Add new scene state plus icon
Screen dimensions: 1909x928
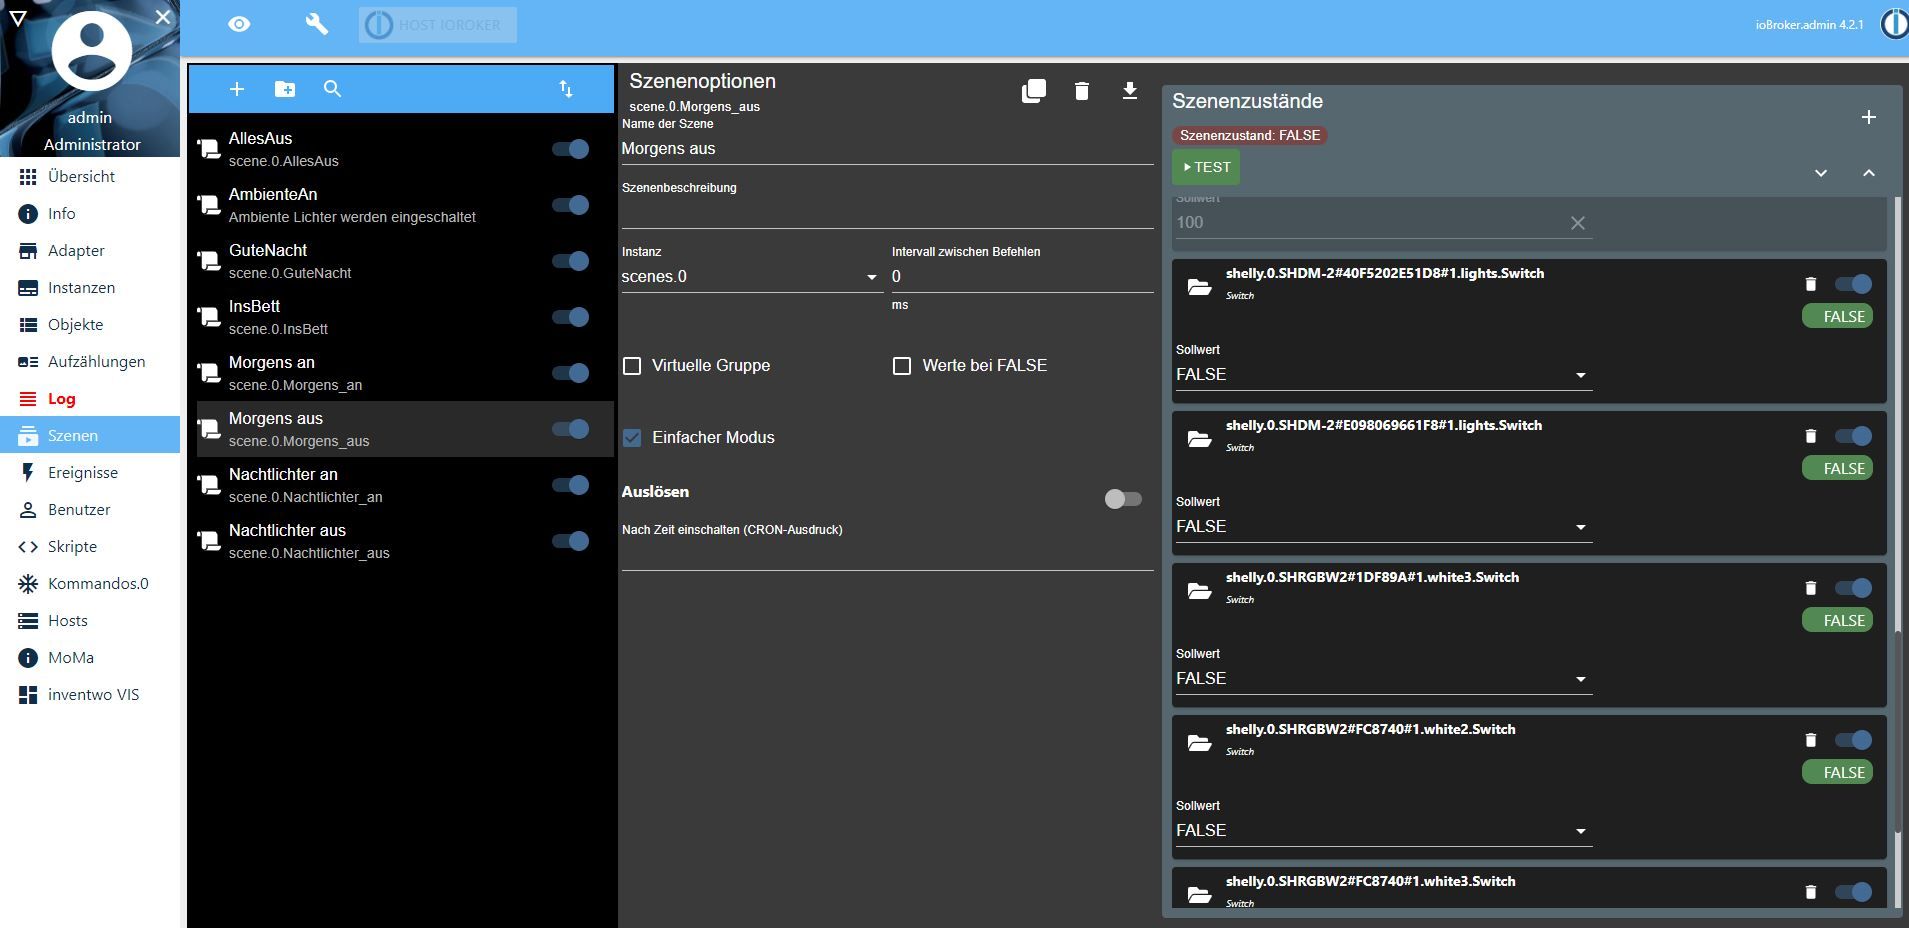coord(1869,117)
